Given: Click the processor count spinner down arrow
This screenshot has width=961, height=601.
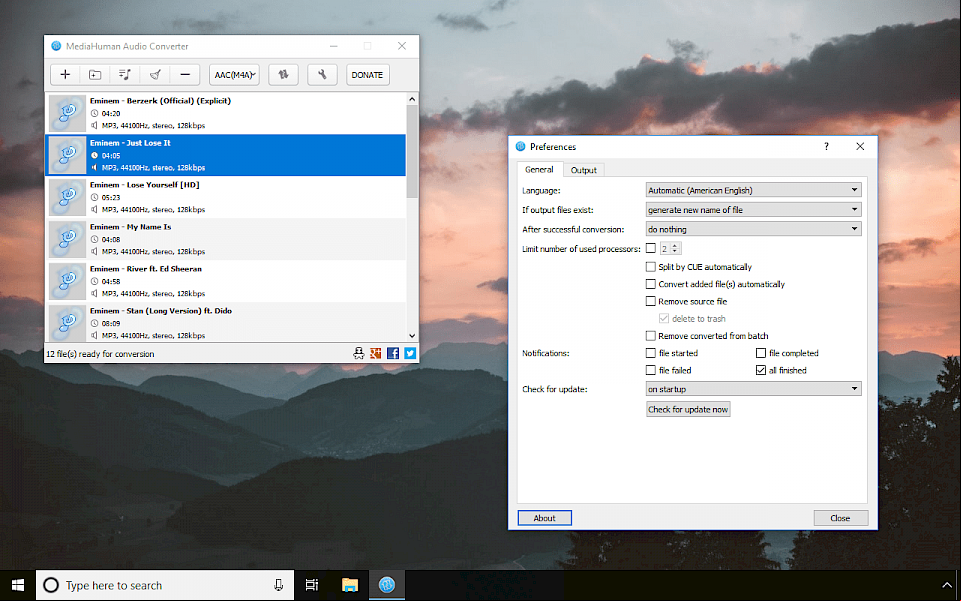Looking at the screenshot, I should [x=675, y=251].
